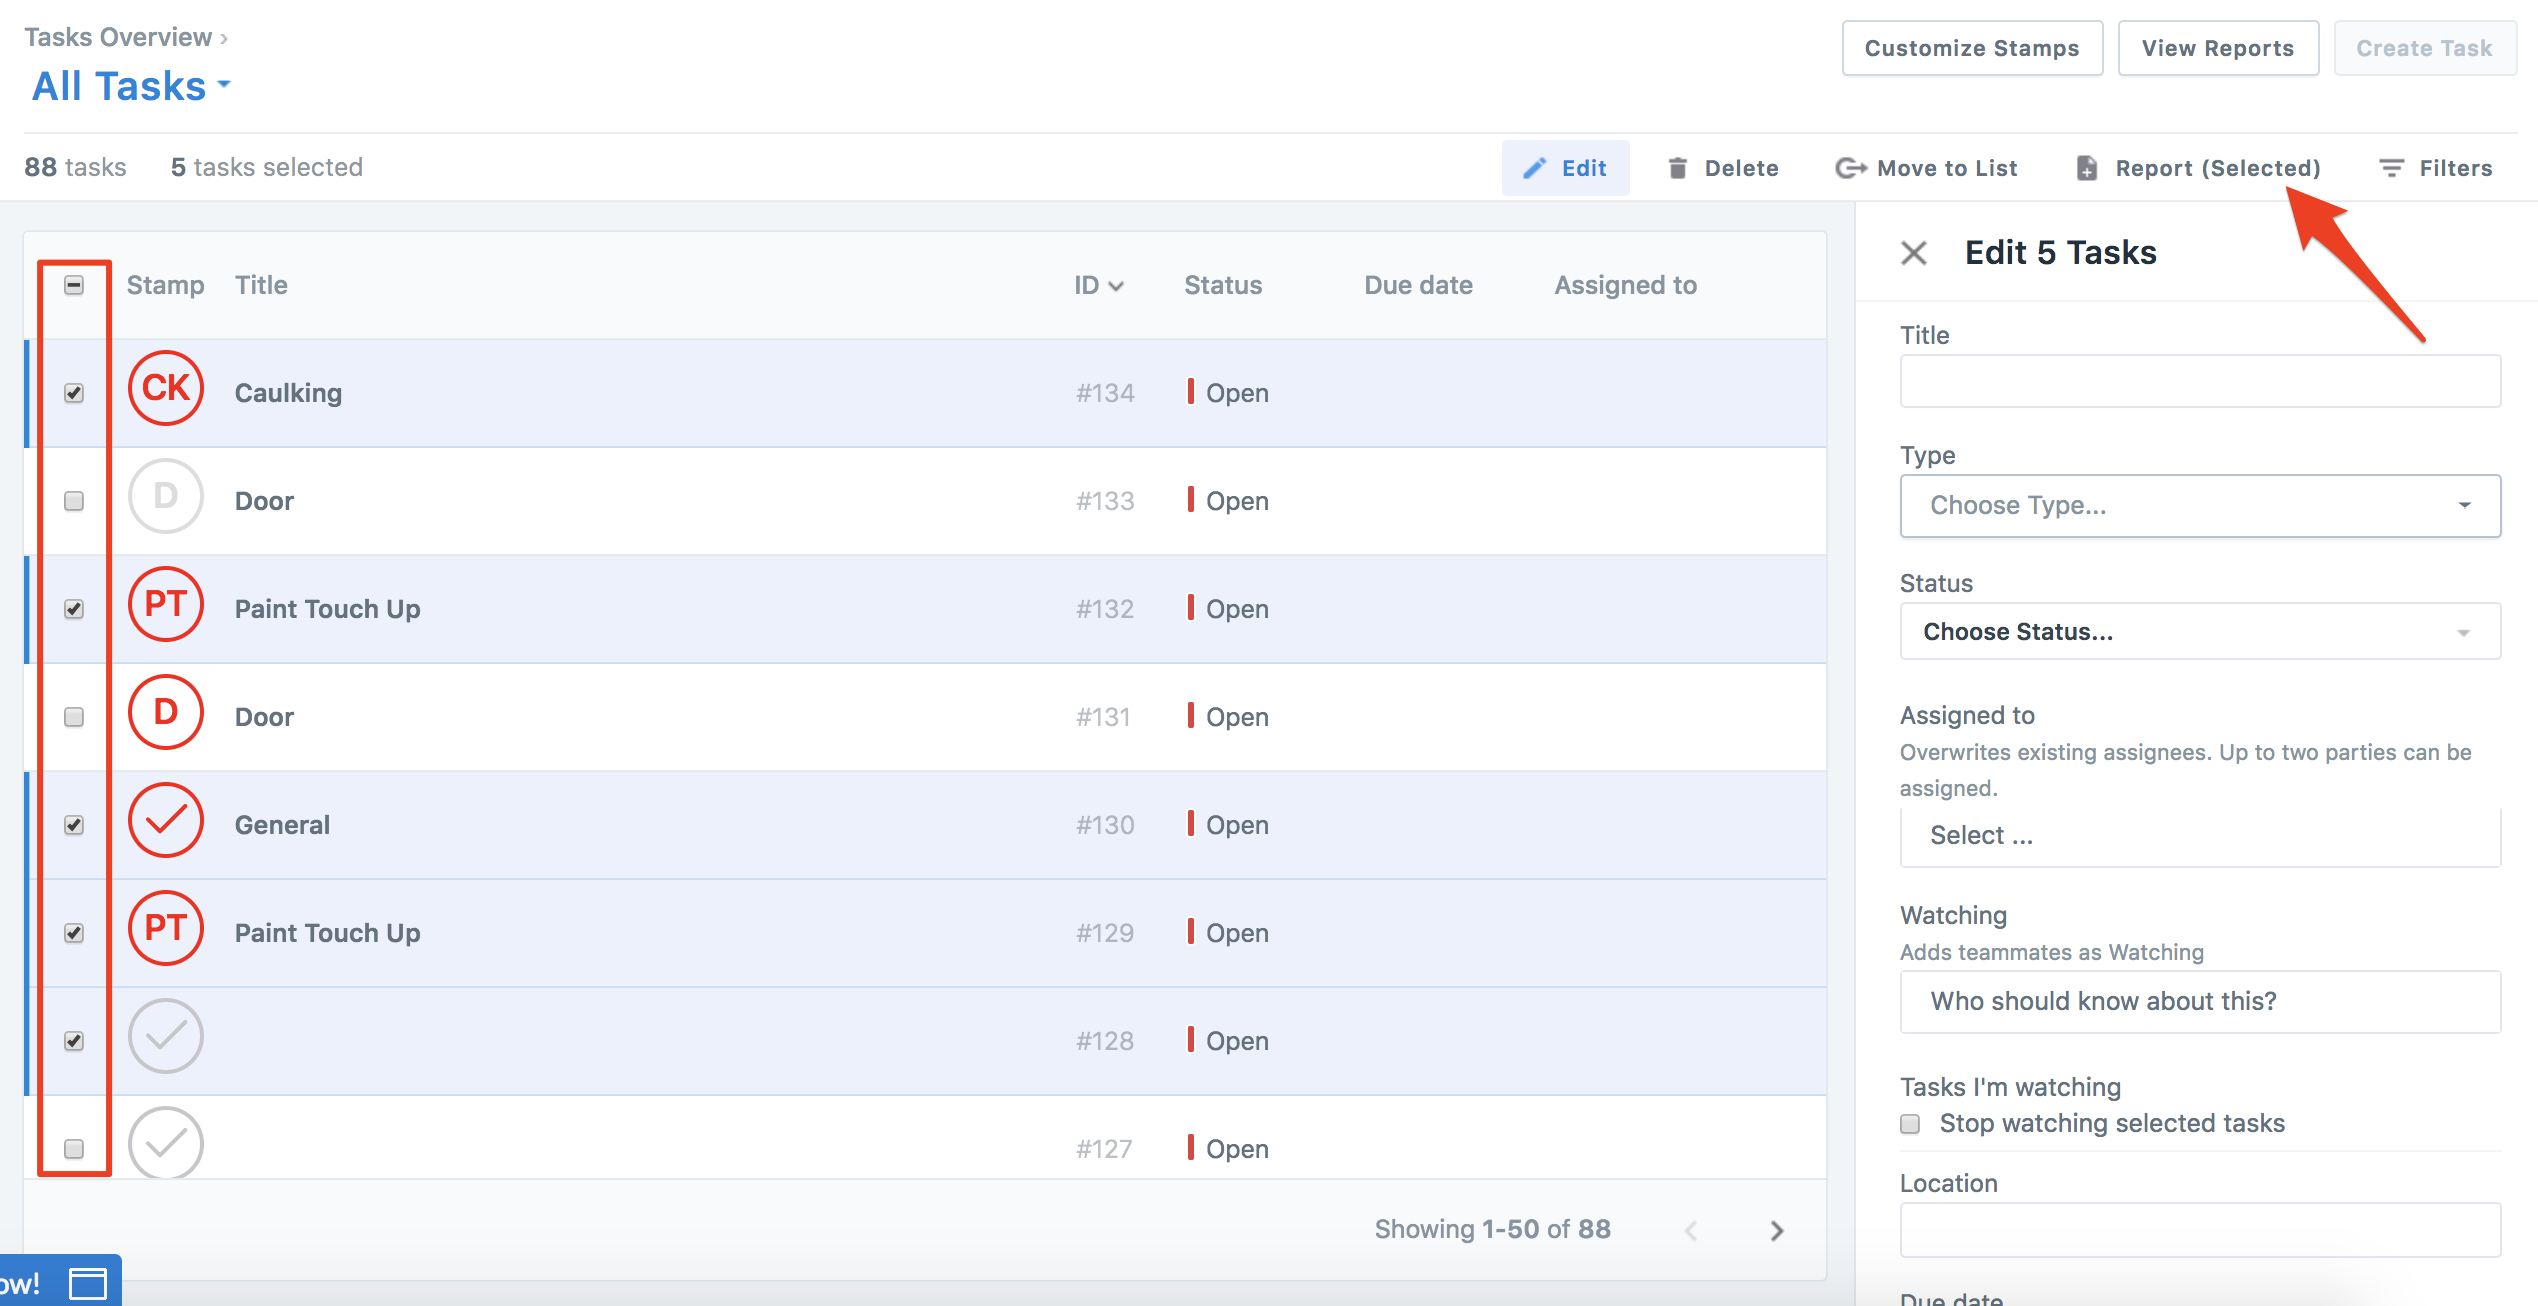
Task: Click the CK stamp next to Caulking
Action: pyautogui.click(x=165, y=389)
